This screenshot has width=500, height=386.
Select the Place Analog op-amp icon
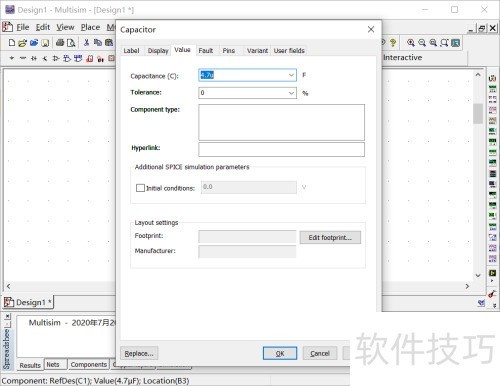click(x=56, y=58)
